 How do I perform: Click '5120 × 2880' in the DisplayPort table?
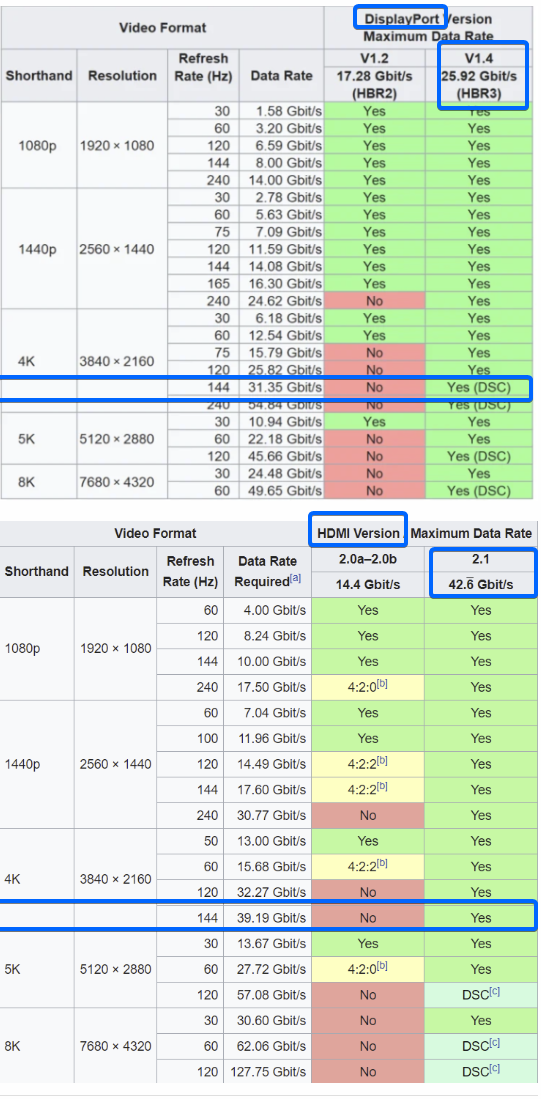[x=116, y=439]
